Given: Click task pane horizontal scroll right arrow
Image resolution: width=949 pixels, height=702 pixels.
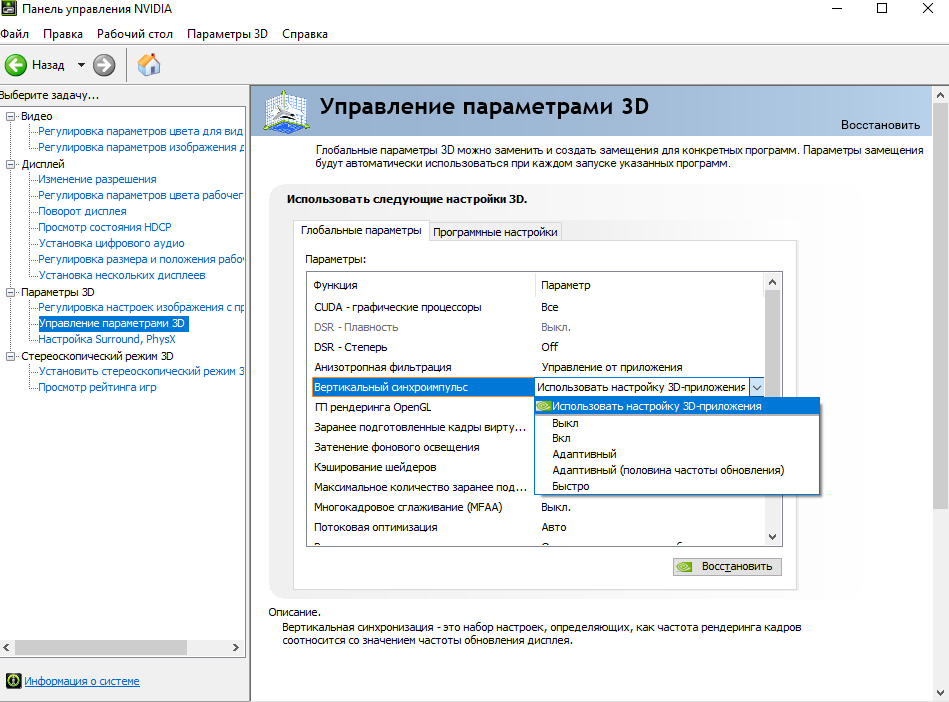Looking at the screenshot, I should tap(235, 648).
